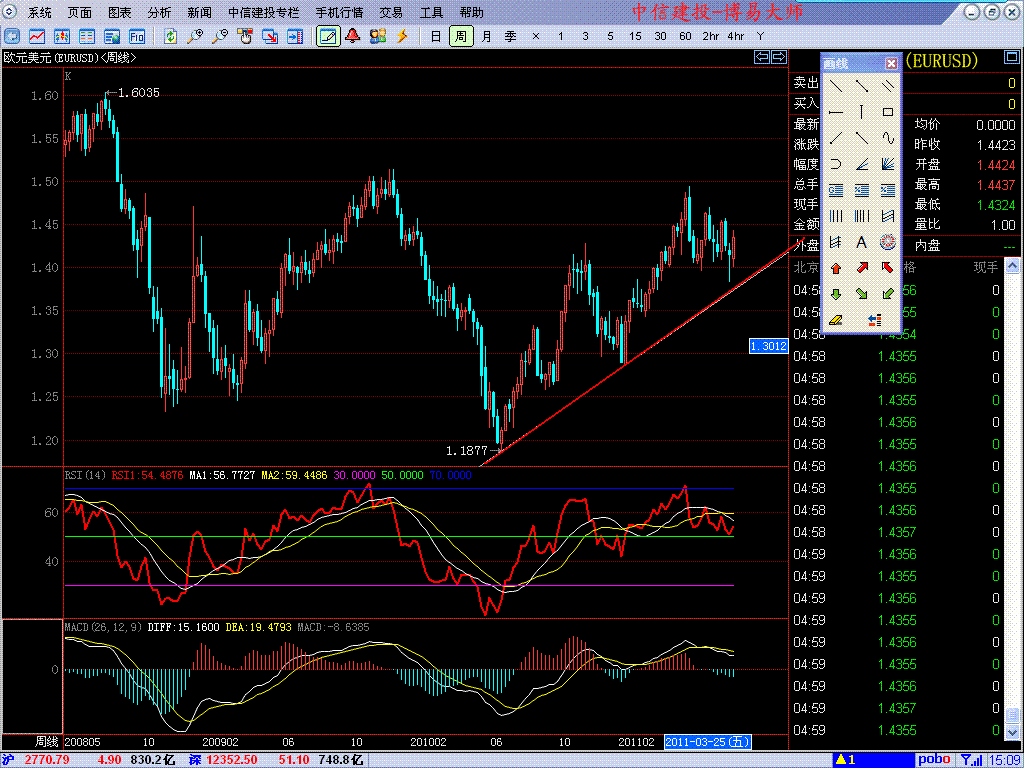This screenshot has width=1024, height=768.
Task: Click the alarm bell toolbar icon
Action: [352, 37]
